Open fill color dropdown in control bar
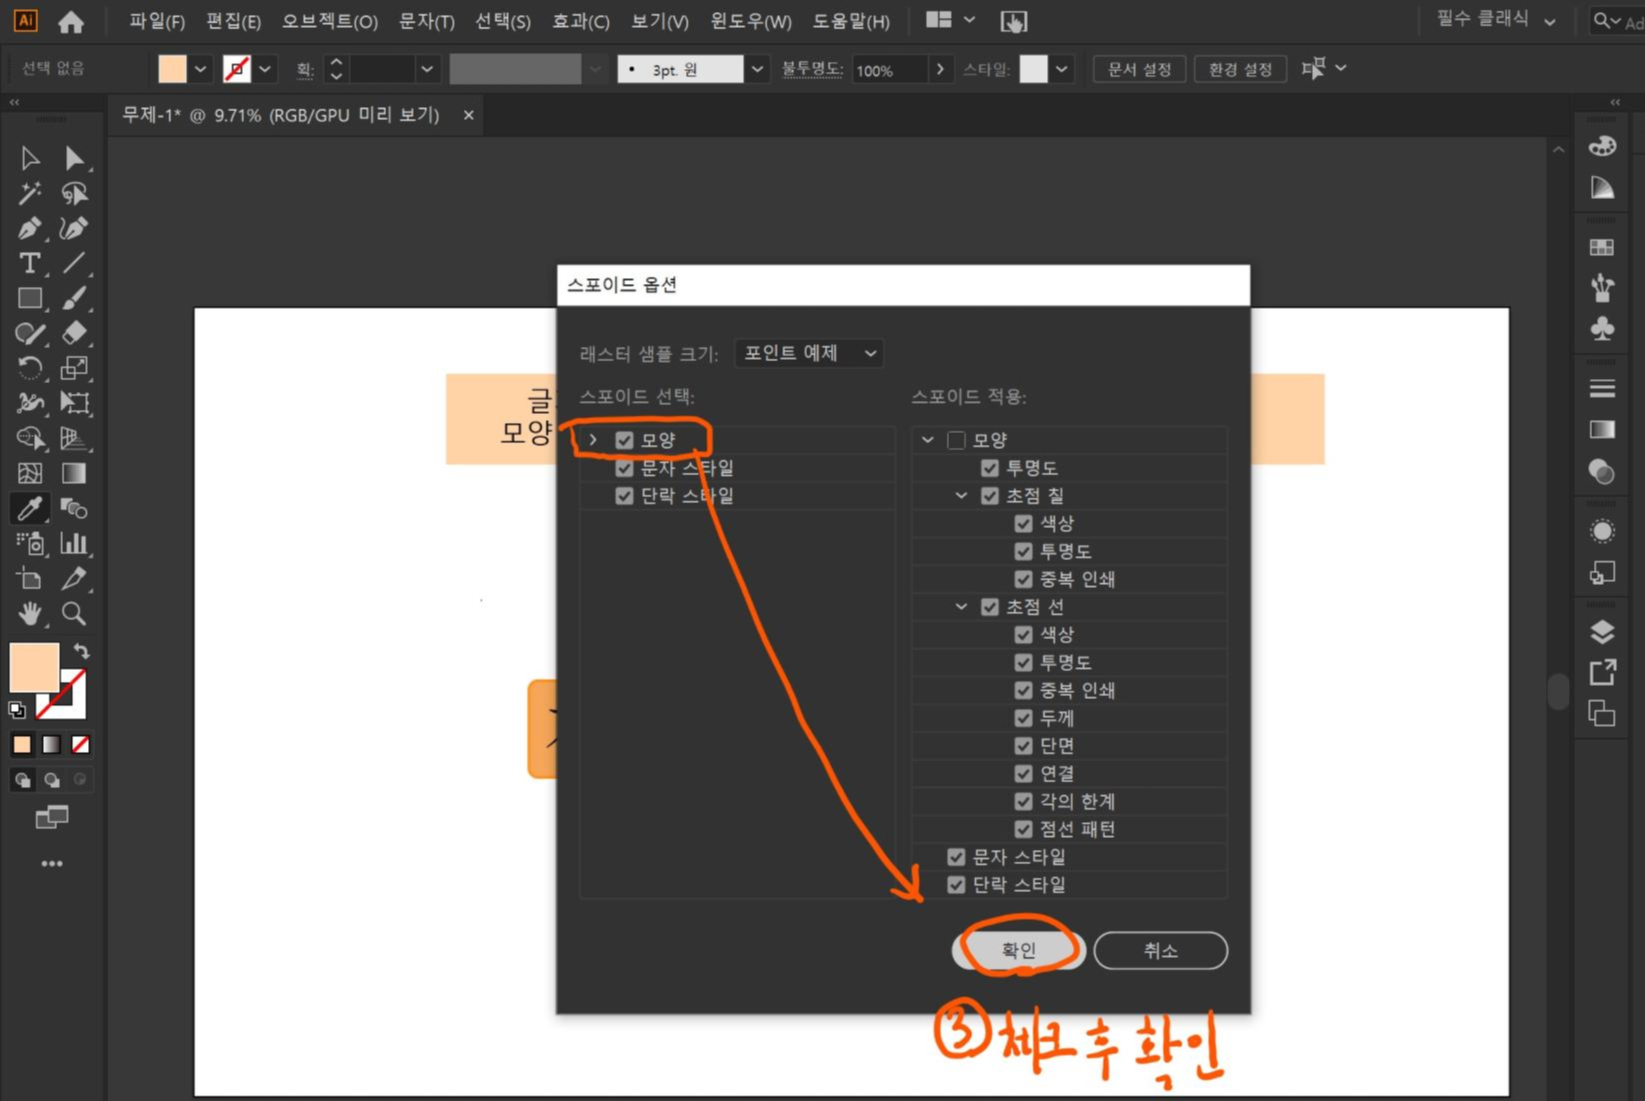 pyautogui.click(x=200, y=69)
